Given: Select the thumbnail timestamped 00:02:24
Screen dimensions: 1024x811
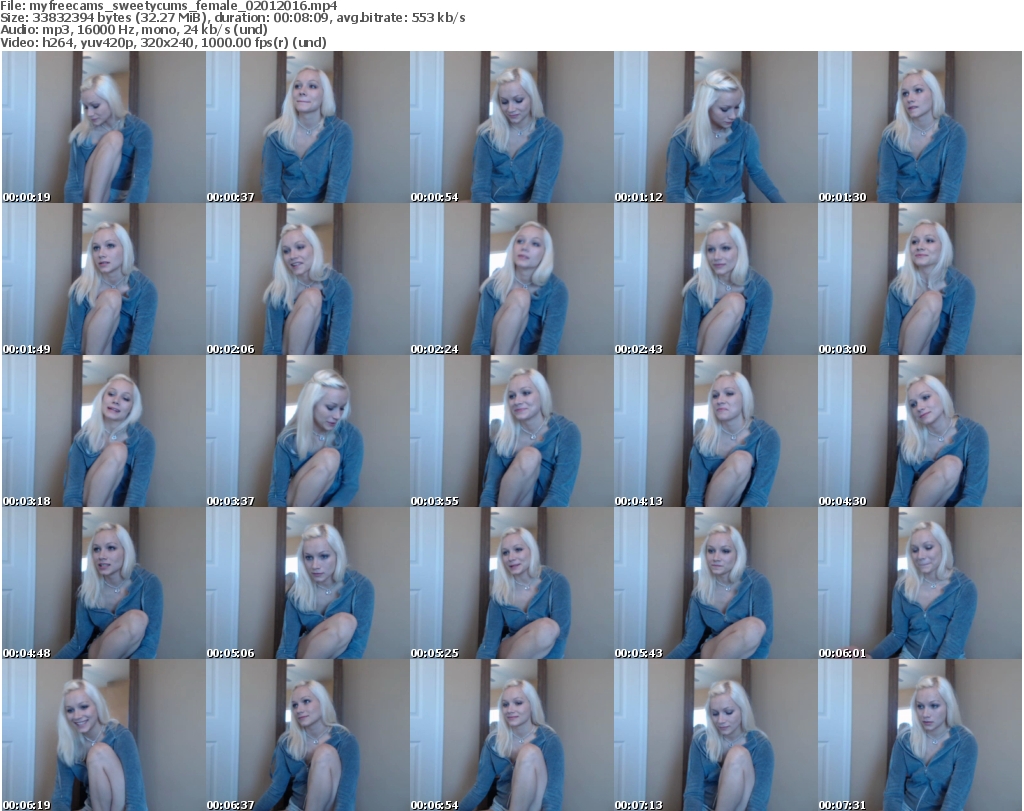Looking at the screenshot, I should [511, 279].
